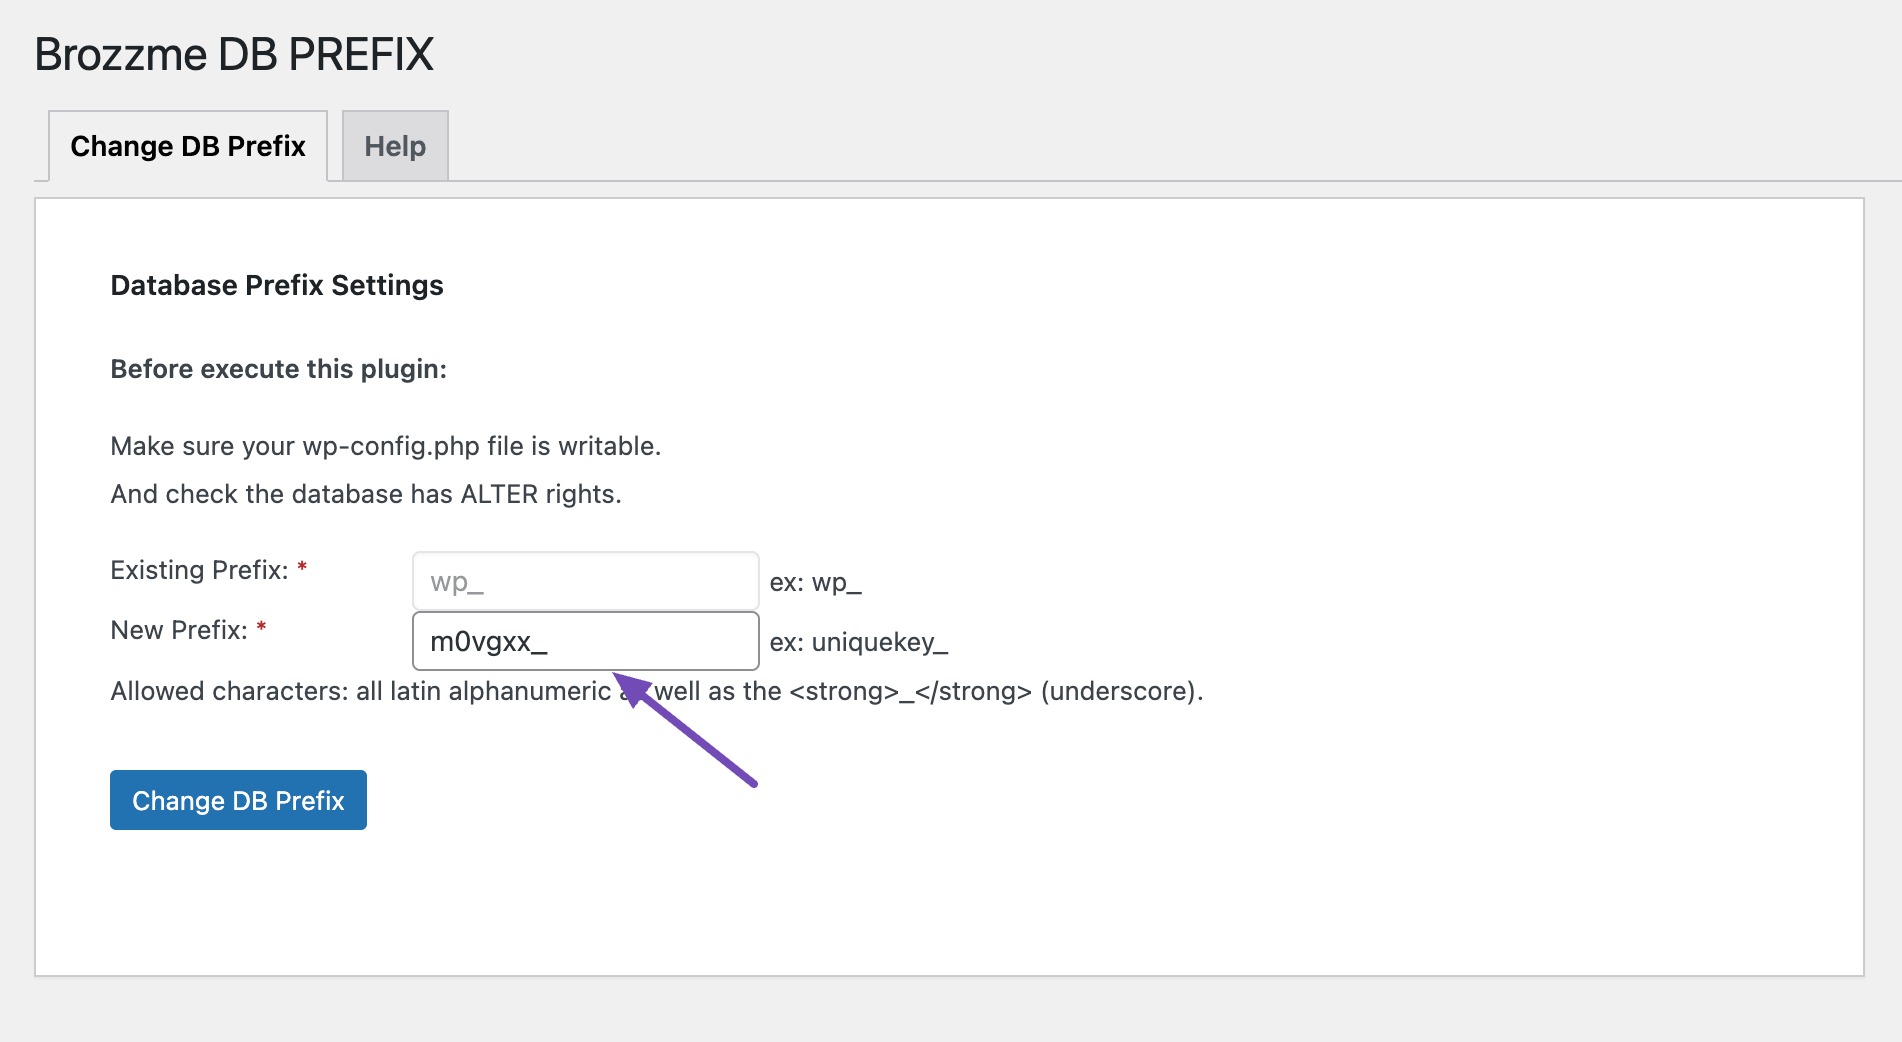Click the Existing Prefix label
Image resolution: width=1902 pixels, height=1042 pixels.
199,570
